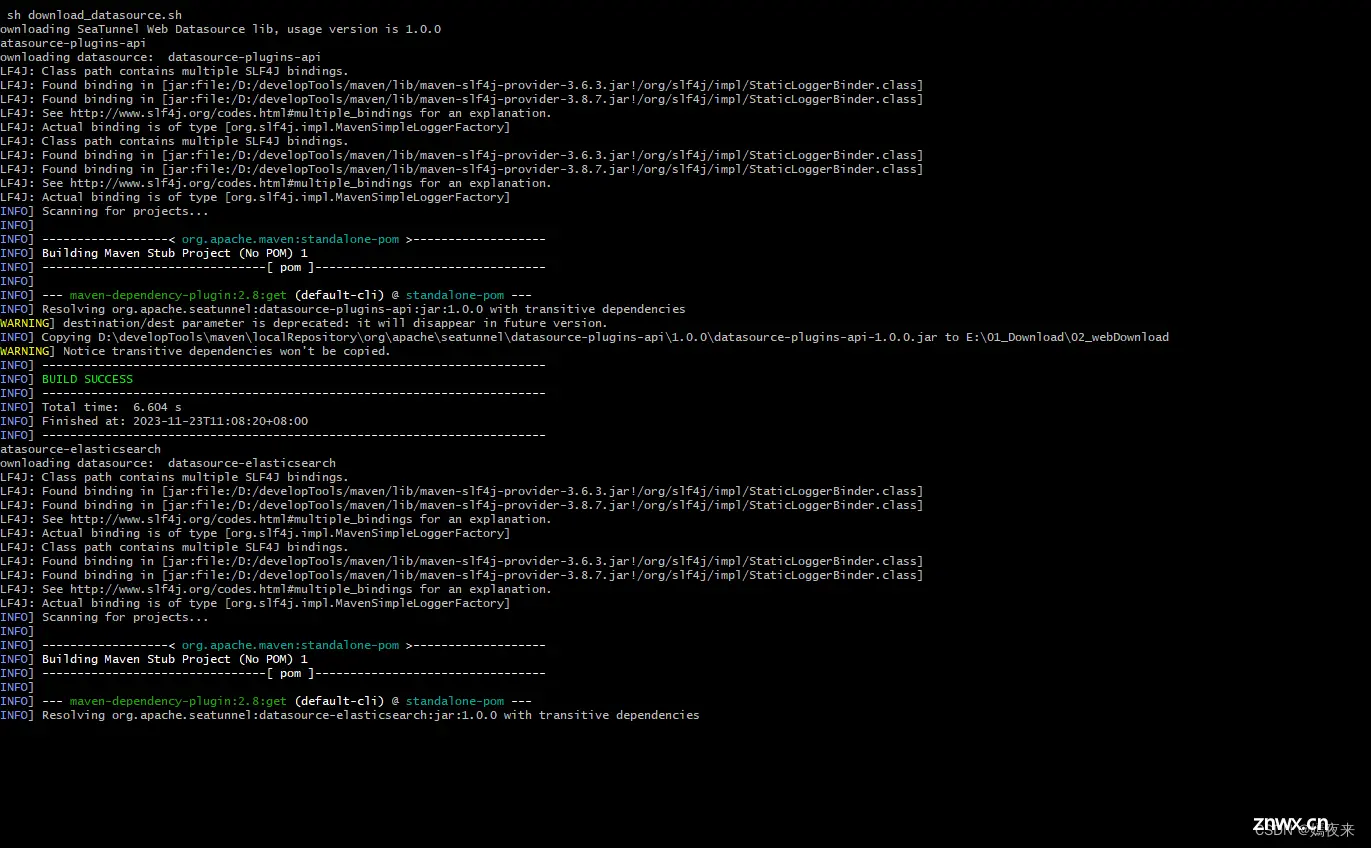Click the 'datasource-plugins-api-1.0.0.jar' file name
Screen dimensions: 1371x848
827,337
